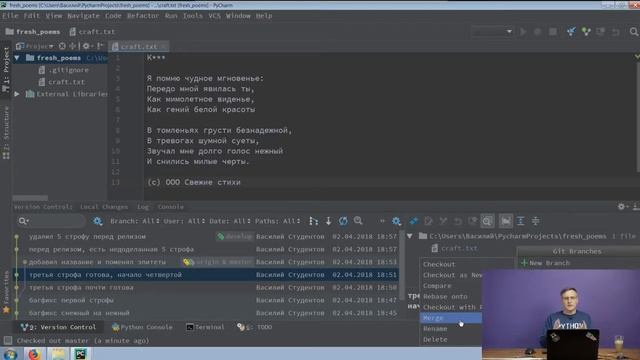Viewport: 640px width, 360px height.
Task: Open the Tools menu
Action: point(193,16)
